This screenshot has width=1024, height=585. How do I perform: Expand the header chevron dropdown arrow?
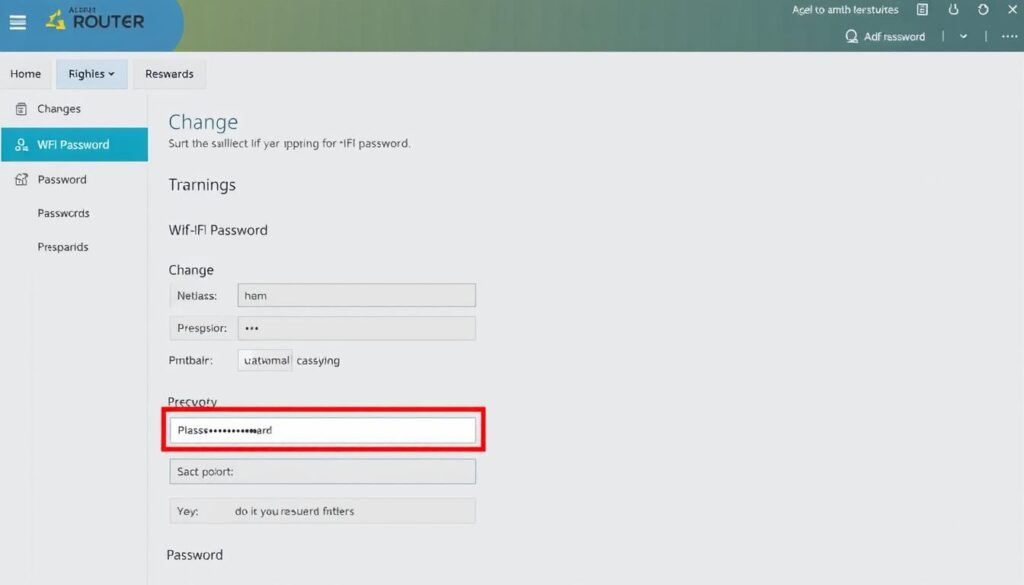[x=964, y=36]
